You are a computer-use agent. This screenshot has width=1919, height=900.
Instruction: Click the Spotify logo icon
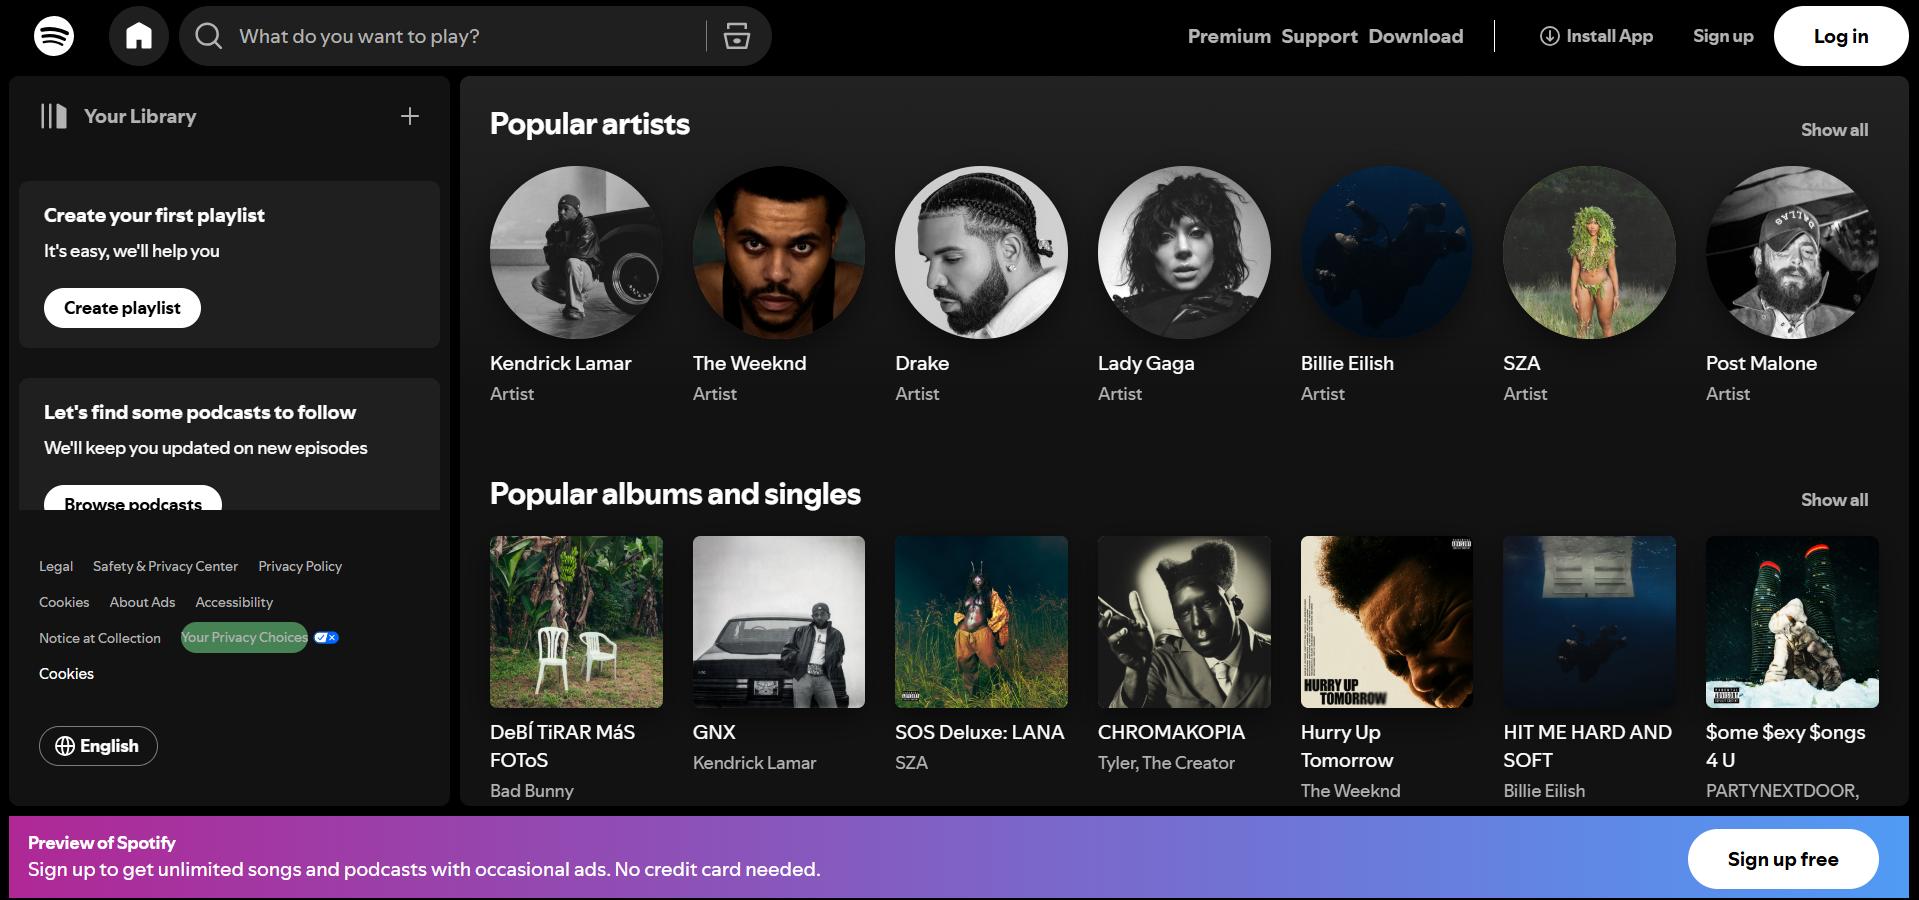click(x=54, y=37)
